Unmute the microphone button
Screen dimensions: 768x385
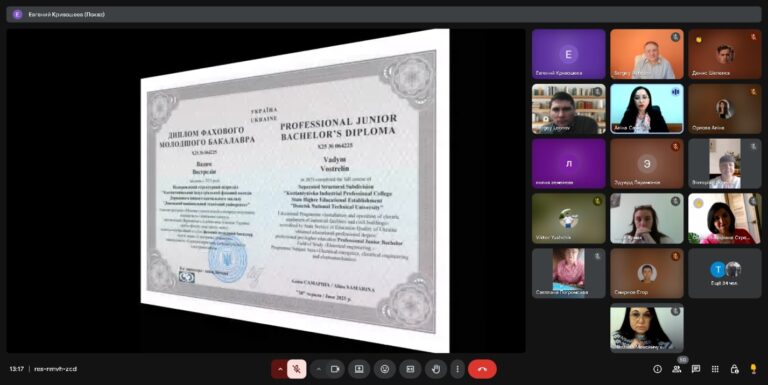297,369
